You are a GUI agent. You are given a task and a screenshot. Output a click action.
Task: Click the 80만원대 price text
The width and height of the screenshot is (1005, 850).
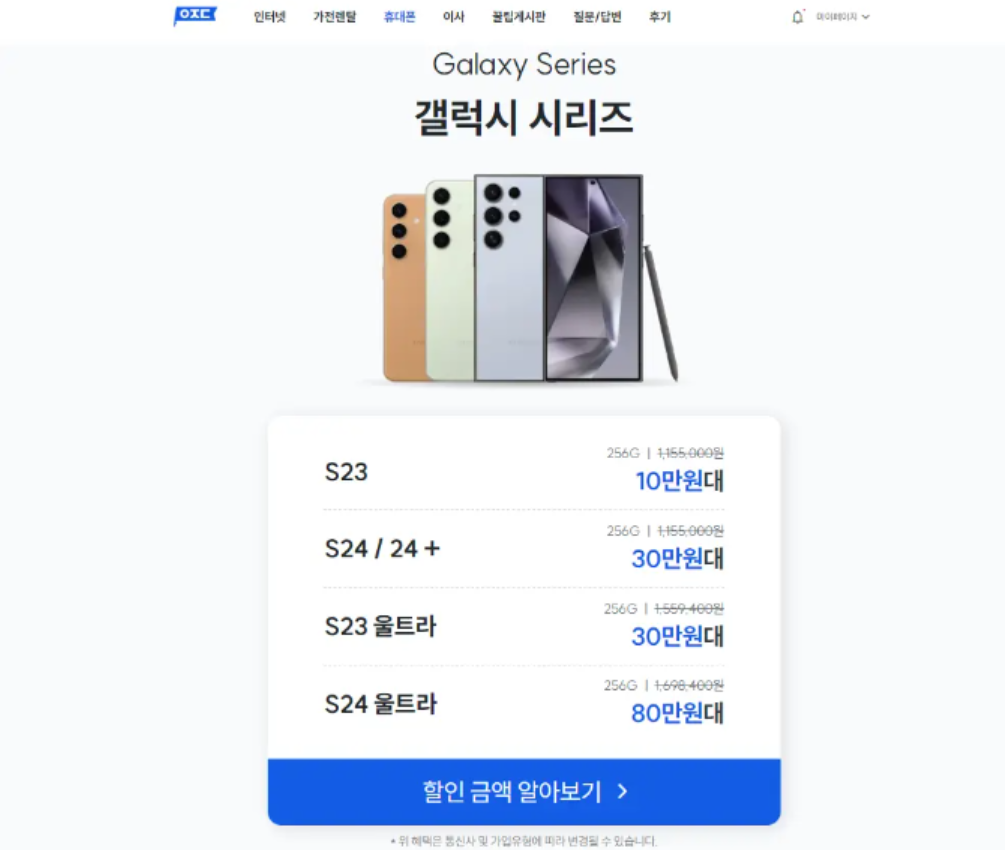[677, 713]
